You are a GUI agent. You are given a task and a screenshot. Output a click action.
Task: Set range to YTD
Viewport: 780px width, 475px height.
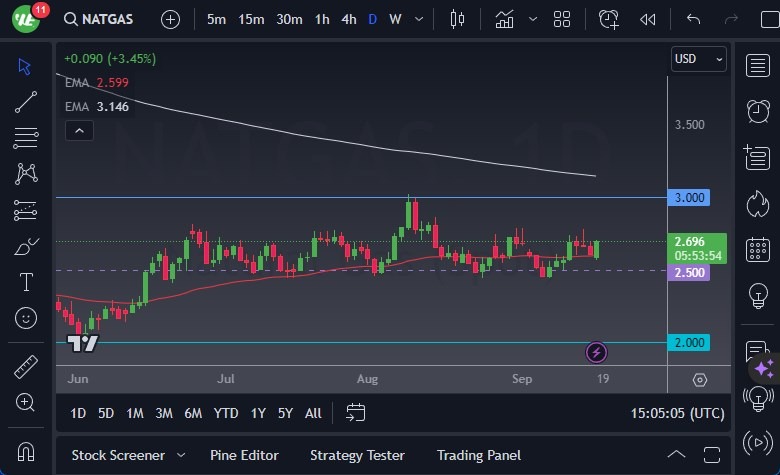coord(226,413)
